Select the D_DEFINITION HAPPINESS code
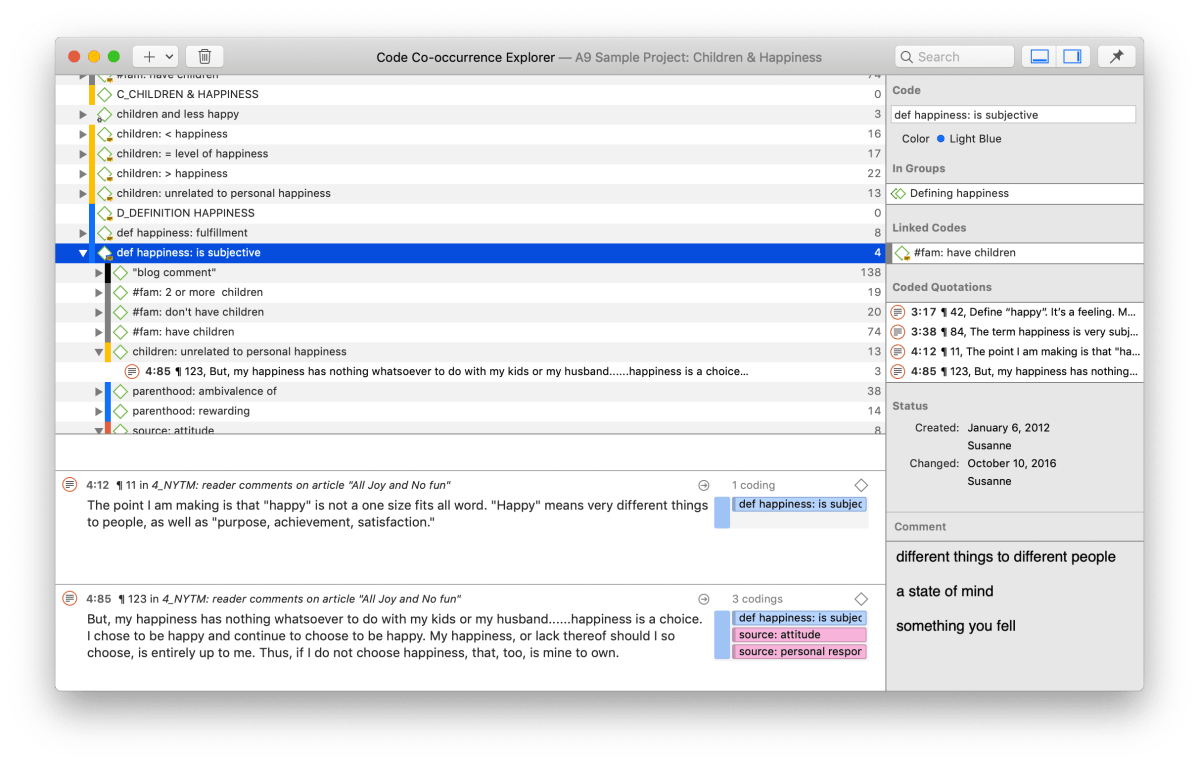 (x=470, y=213)
